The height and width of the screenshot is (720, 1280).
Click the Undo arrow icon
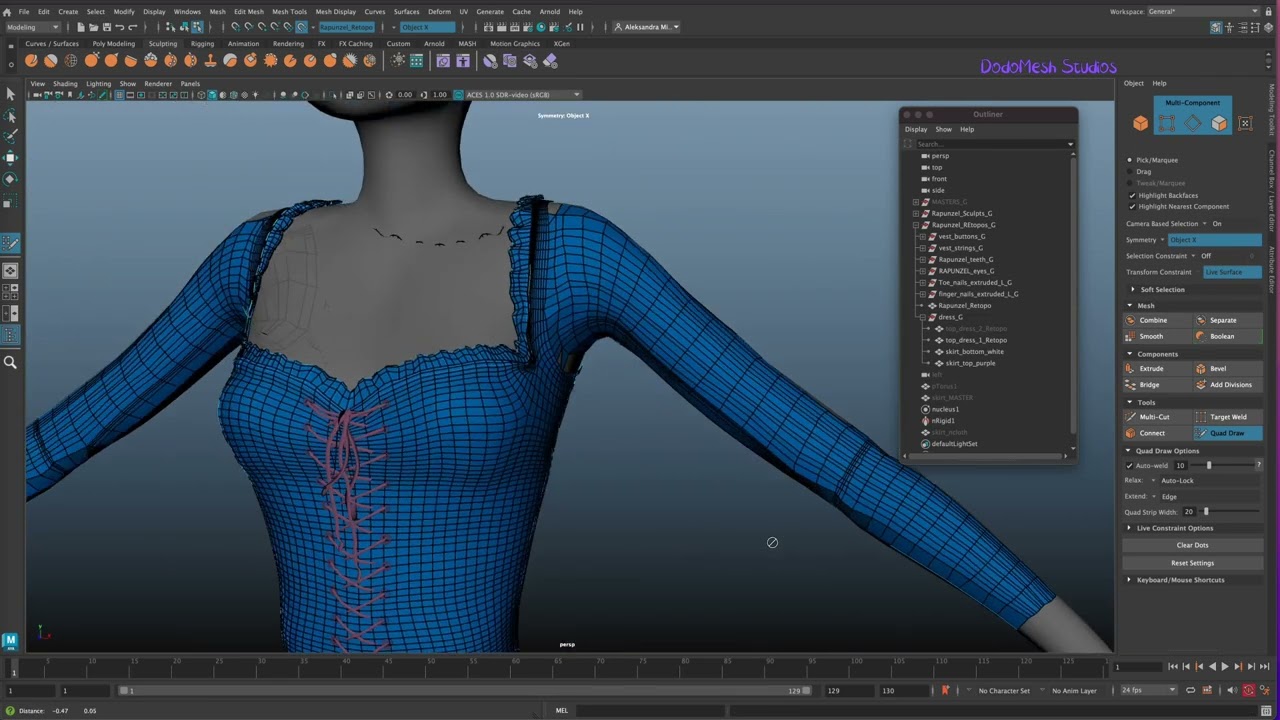(x=119, y=27)
